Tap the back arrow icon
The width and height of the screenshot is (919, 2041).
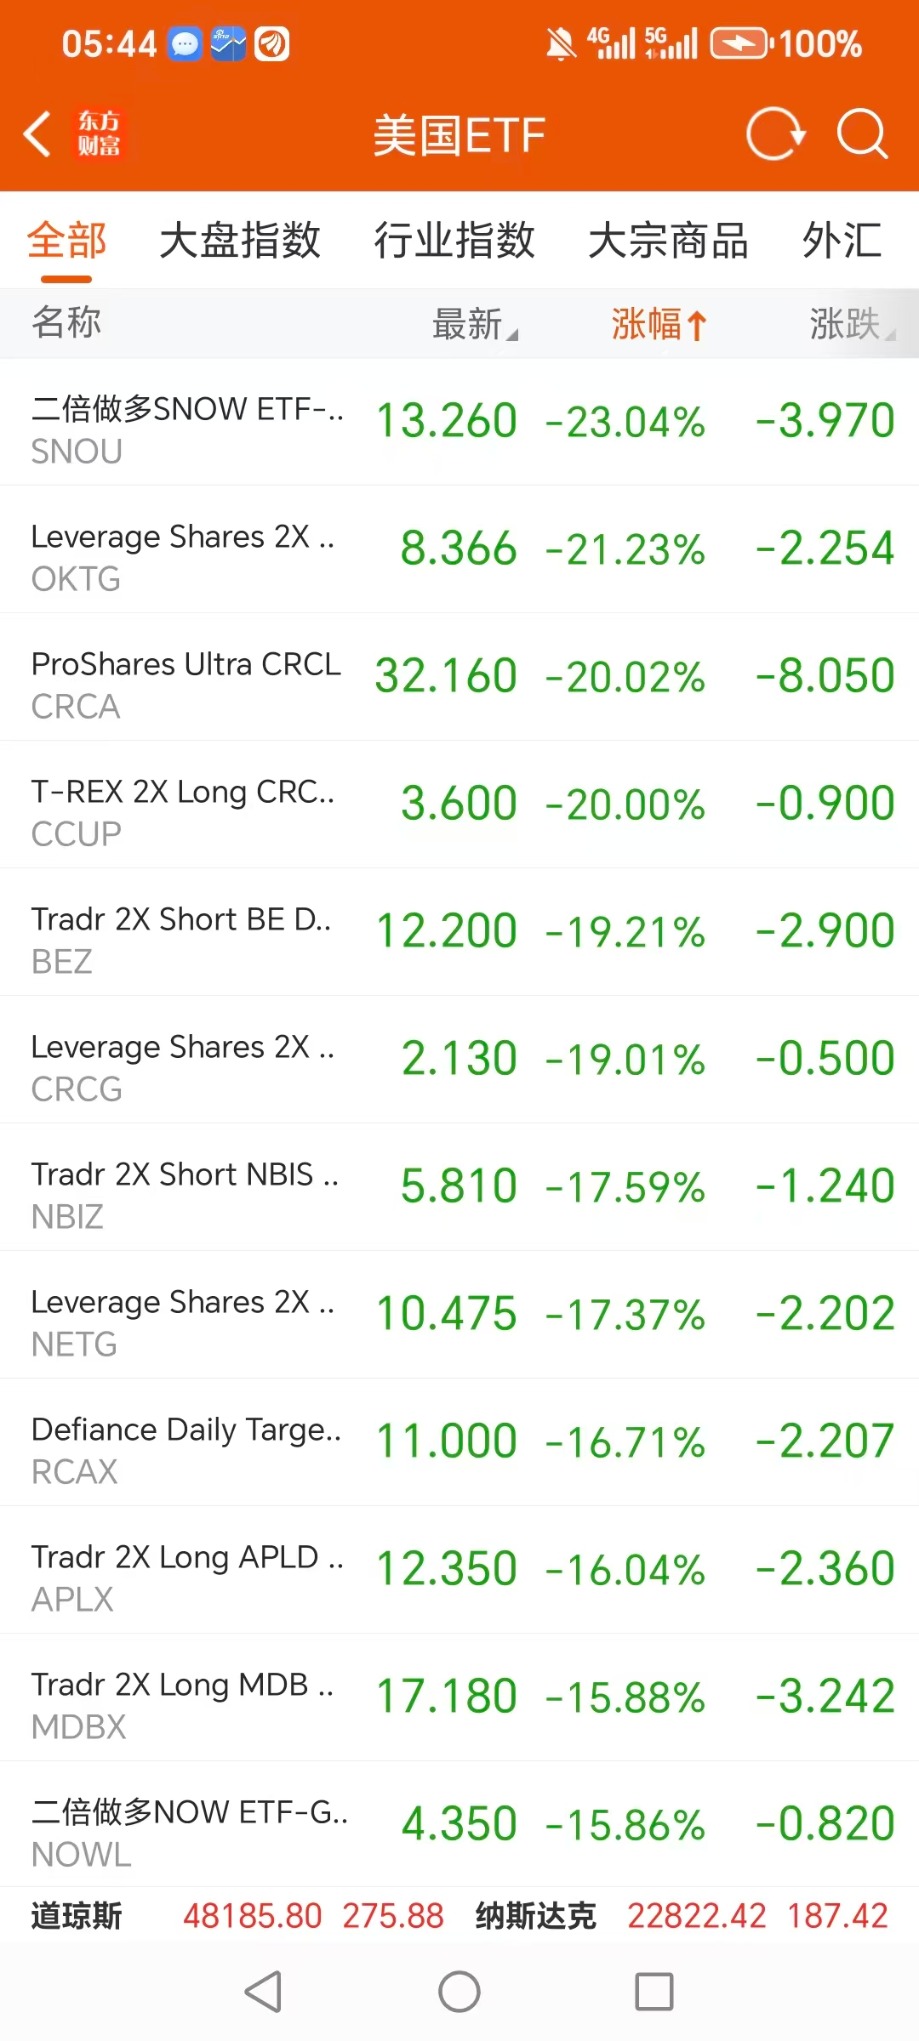click(x=37, y=134)
